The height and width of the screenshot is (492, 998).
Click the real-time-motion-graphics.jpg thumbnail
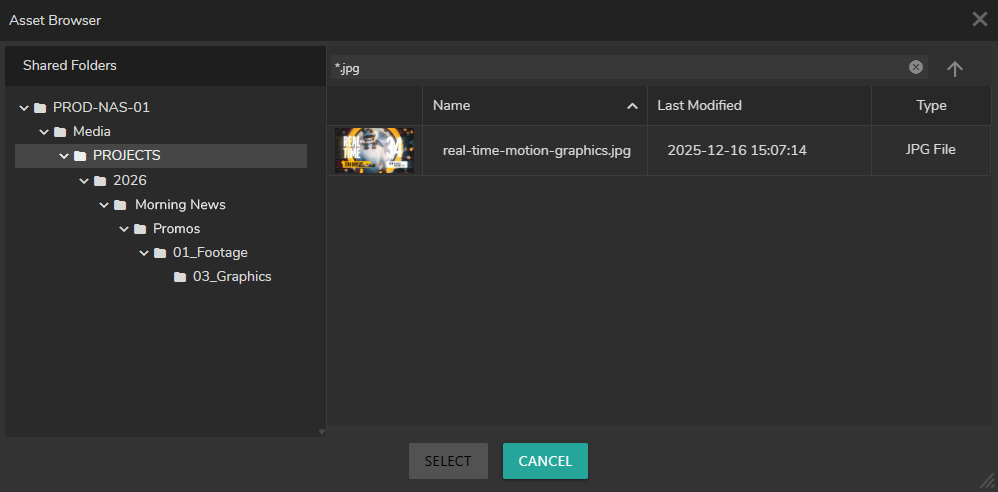[374, 150]
